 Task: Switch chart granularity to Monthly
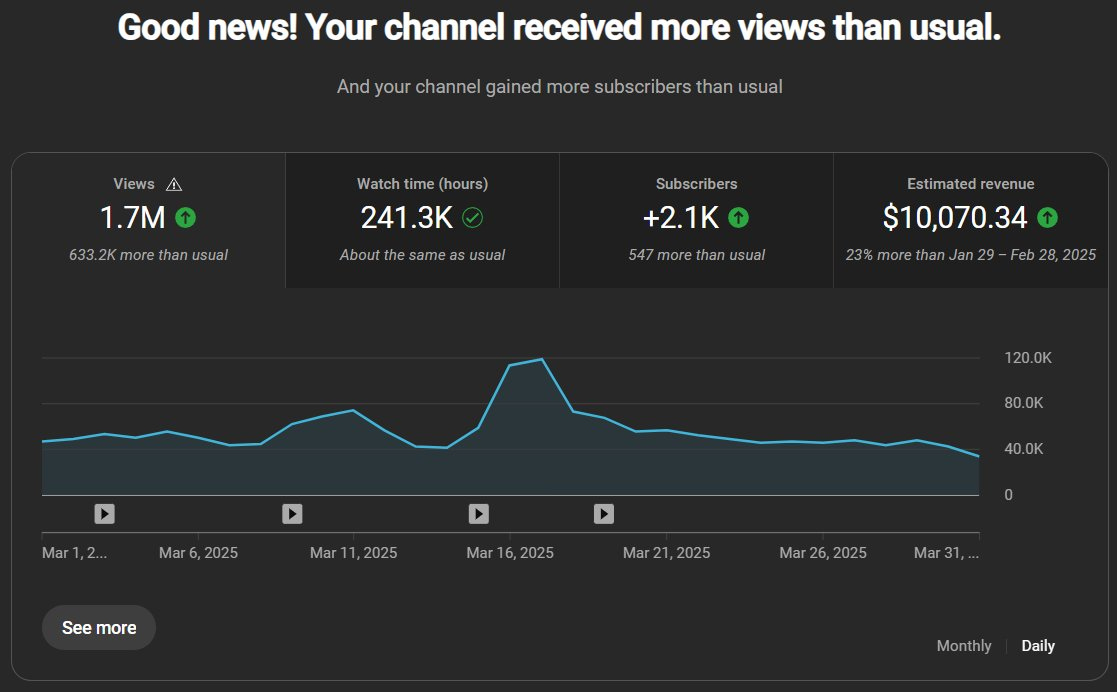click(x=964, y=646)
